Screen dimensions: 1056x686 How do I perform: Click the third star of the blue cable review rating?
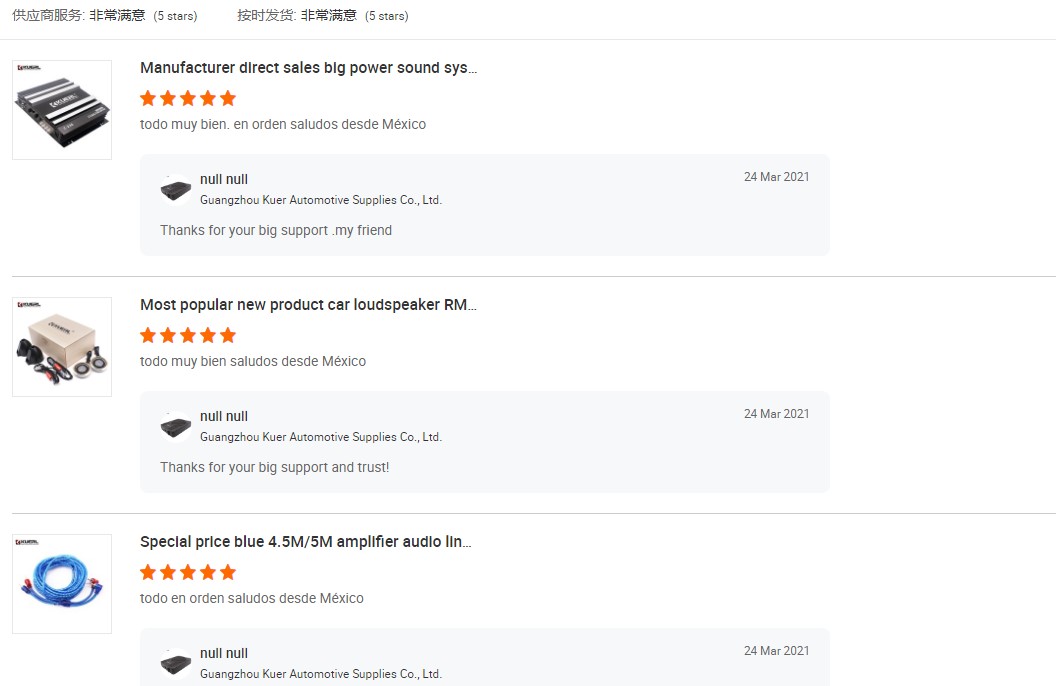188,572
